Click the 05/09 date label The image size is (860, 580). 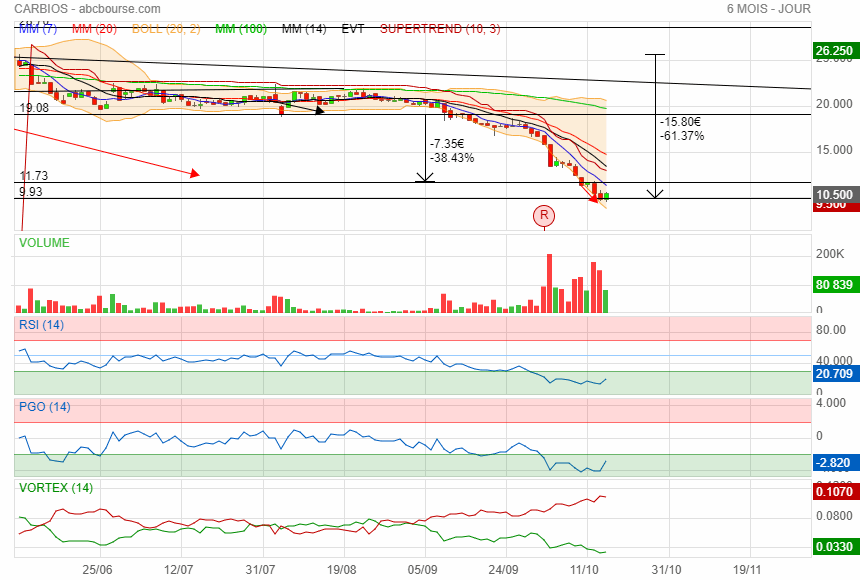coord(422,570)
